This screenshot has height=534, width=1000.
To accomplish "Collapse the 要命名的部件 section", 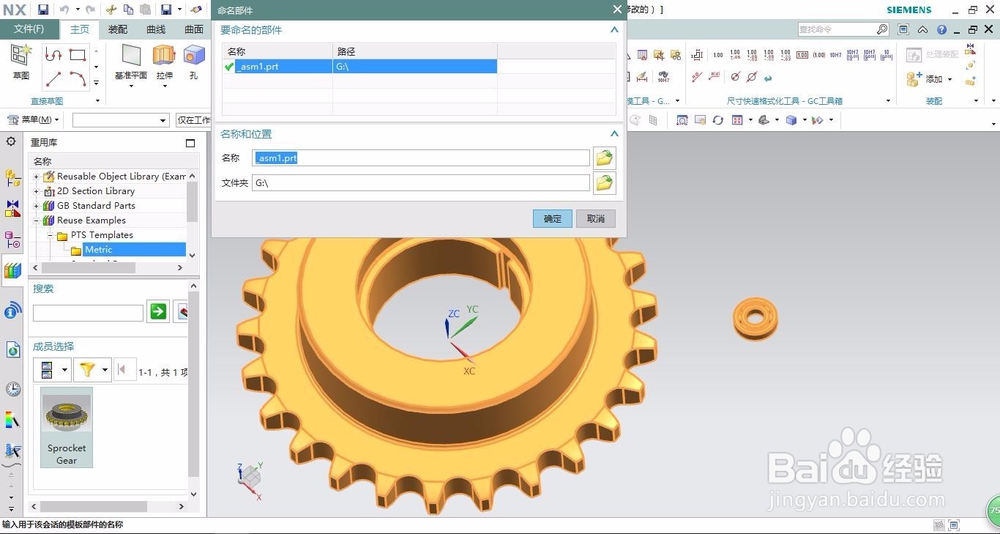I will pyautogui.click(x=614, y=30).
